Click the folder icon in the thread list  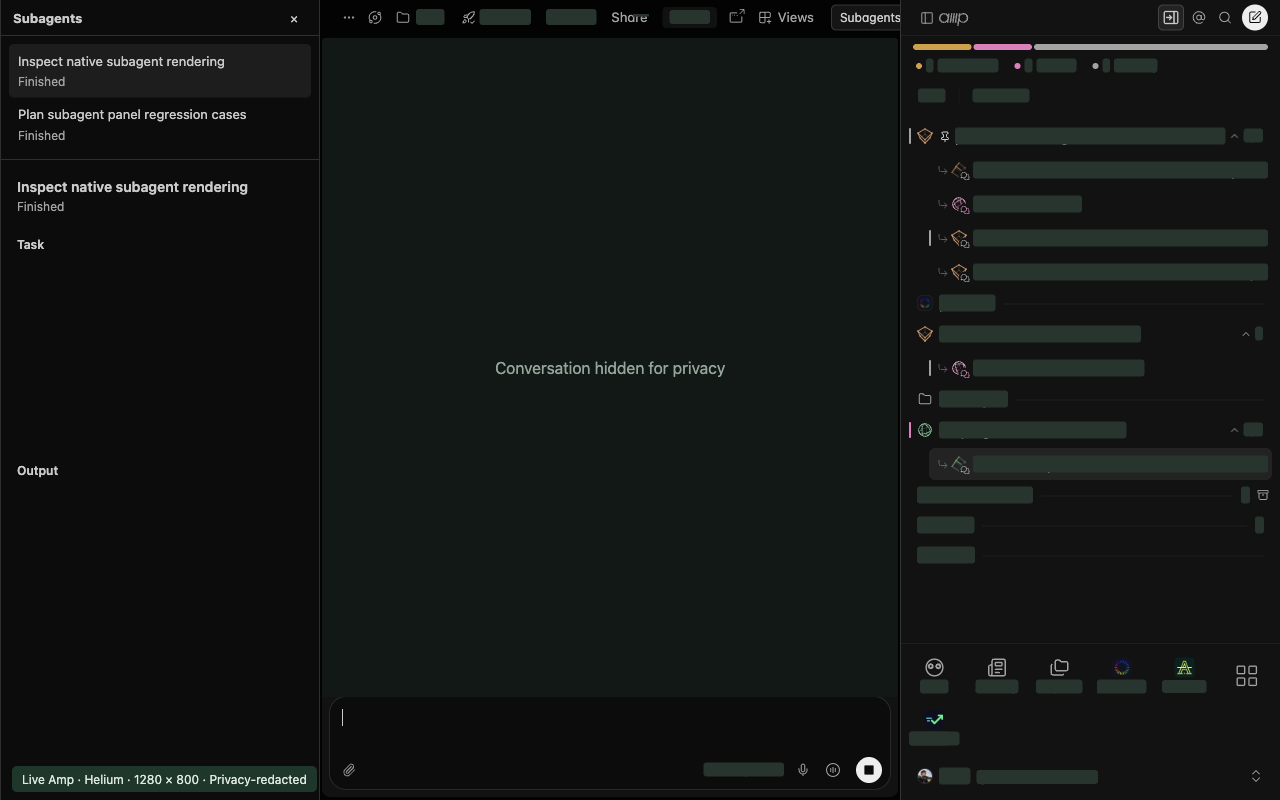(x=925, y=399)
